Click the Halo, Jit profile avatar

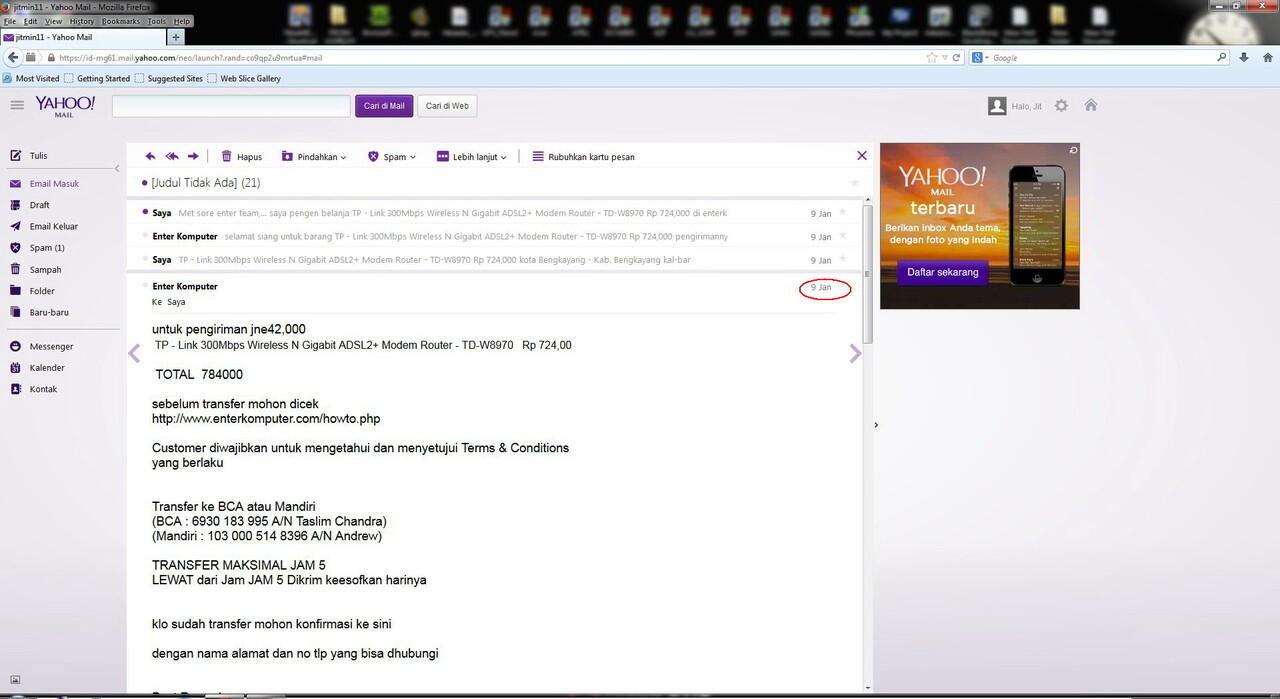coord(997,106)
